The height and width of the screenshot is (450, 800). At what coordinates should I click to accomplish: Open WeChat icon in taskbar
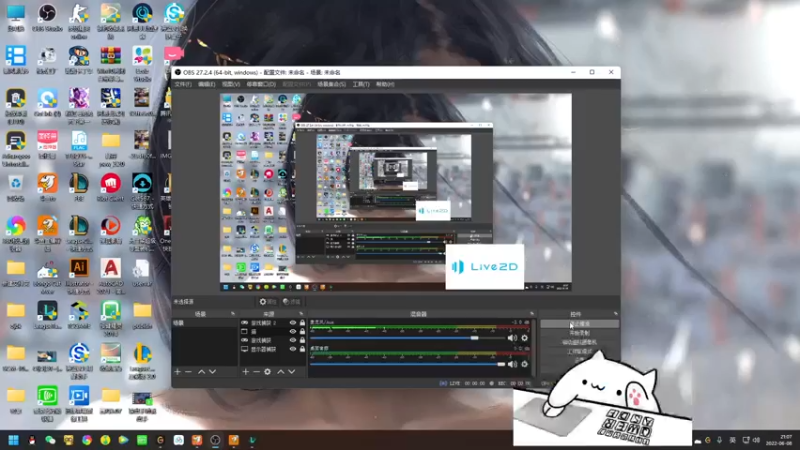point(50,440)
